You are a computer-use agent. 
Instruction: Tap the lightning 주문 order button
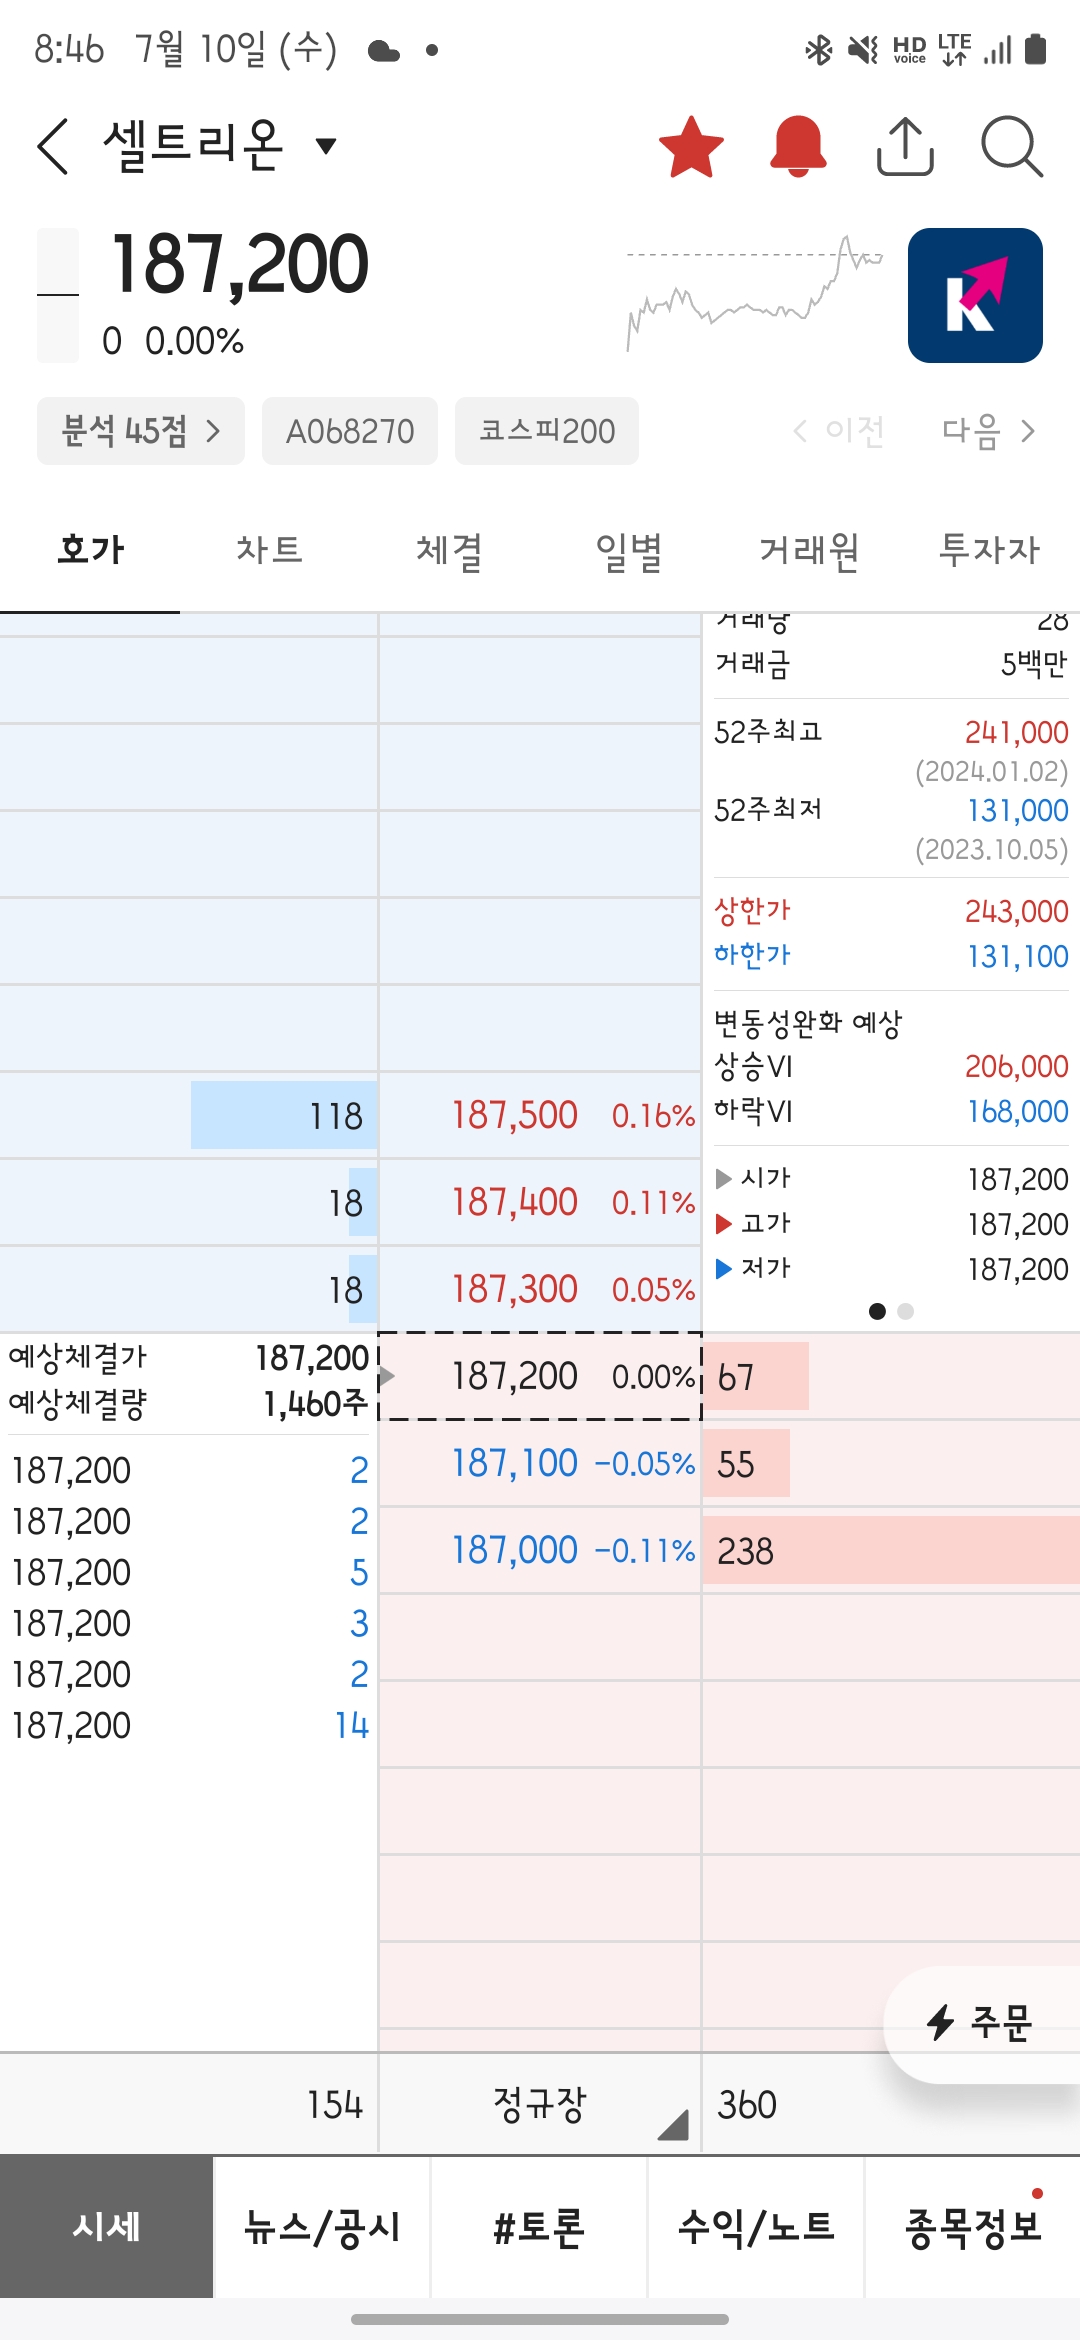coord(982,2023)
